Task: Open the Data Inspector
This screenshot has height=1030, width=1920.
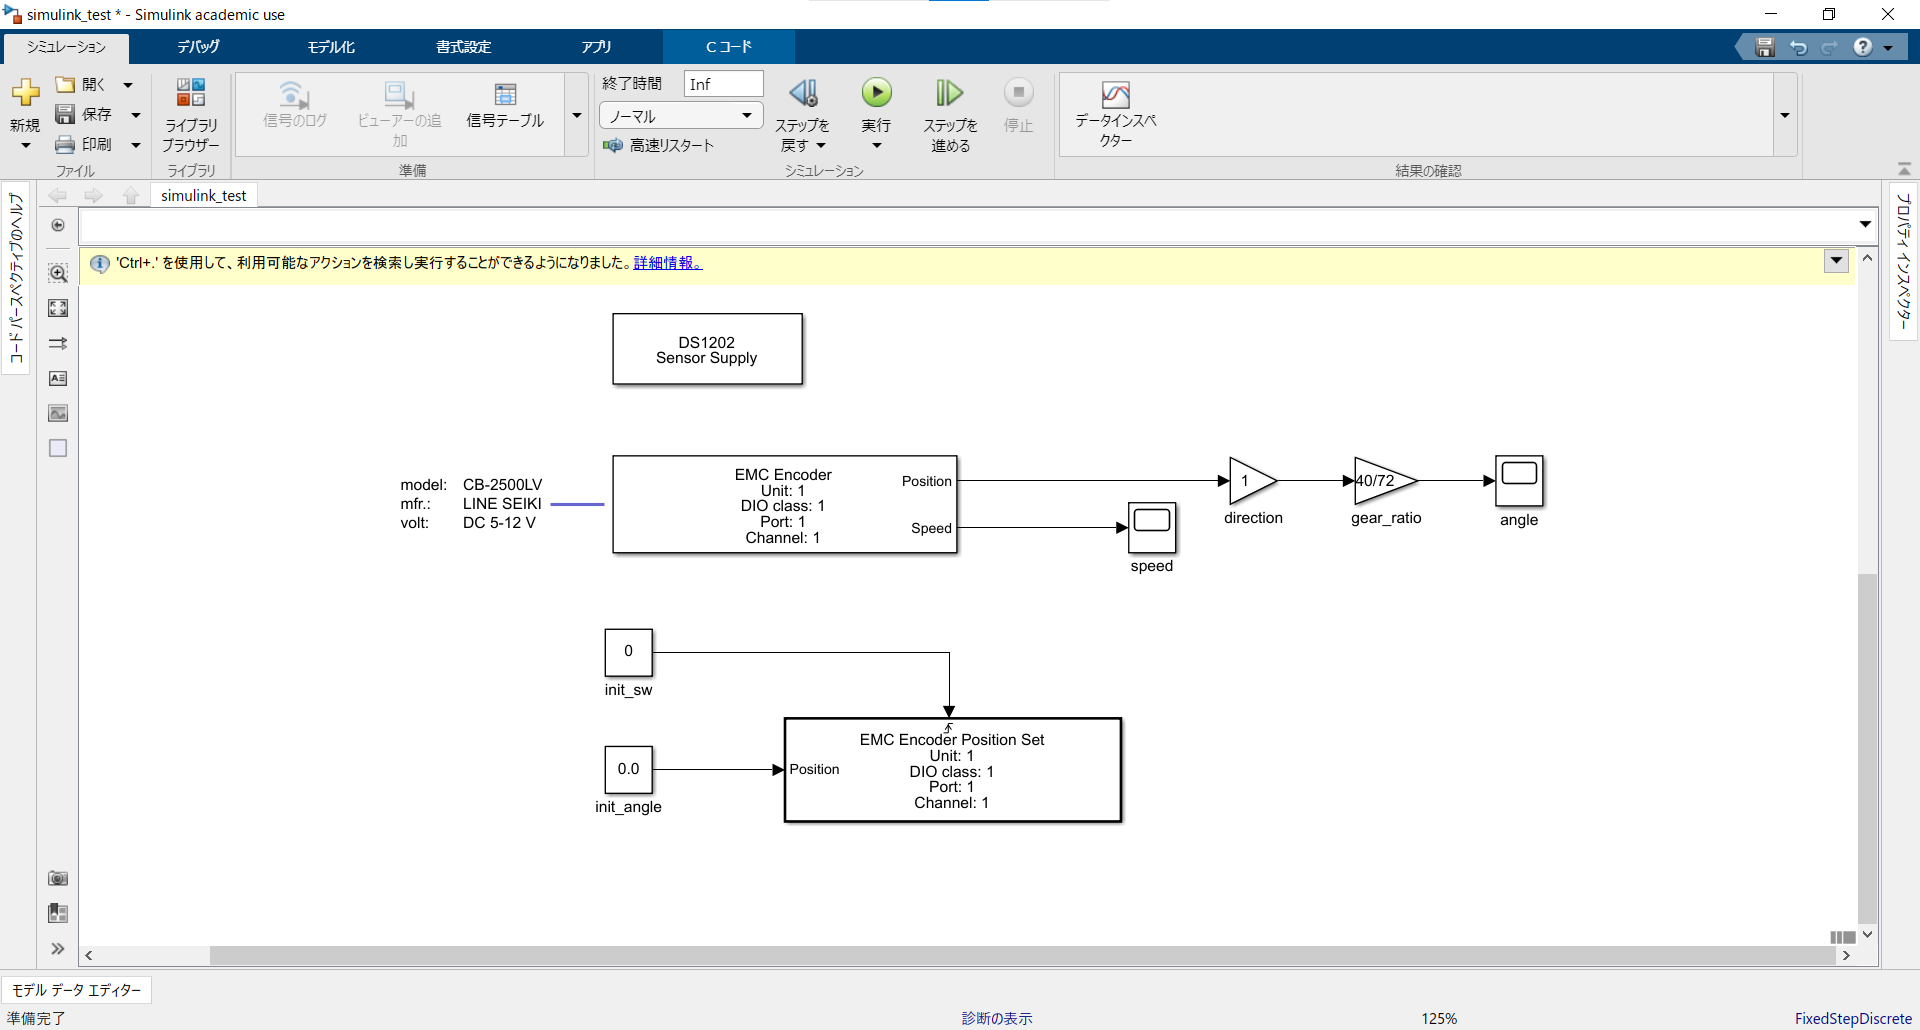Action: 1116,114
